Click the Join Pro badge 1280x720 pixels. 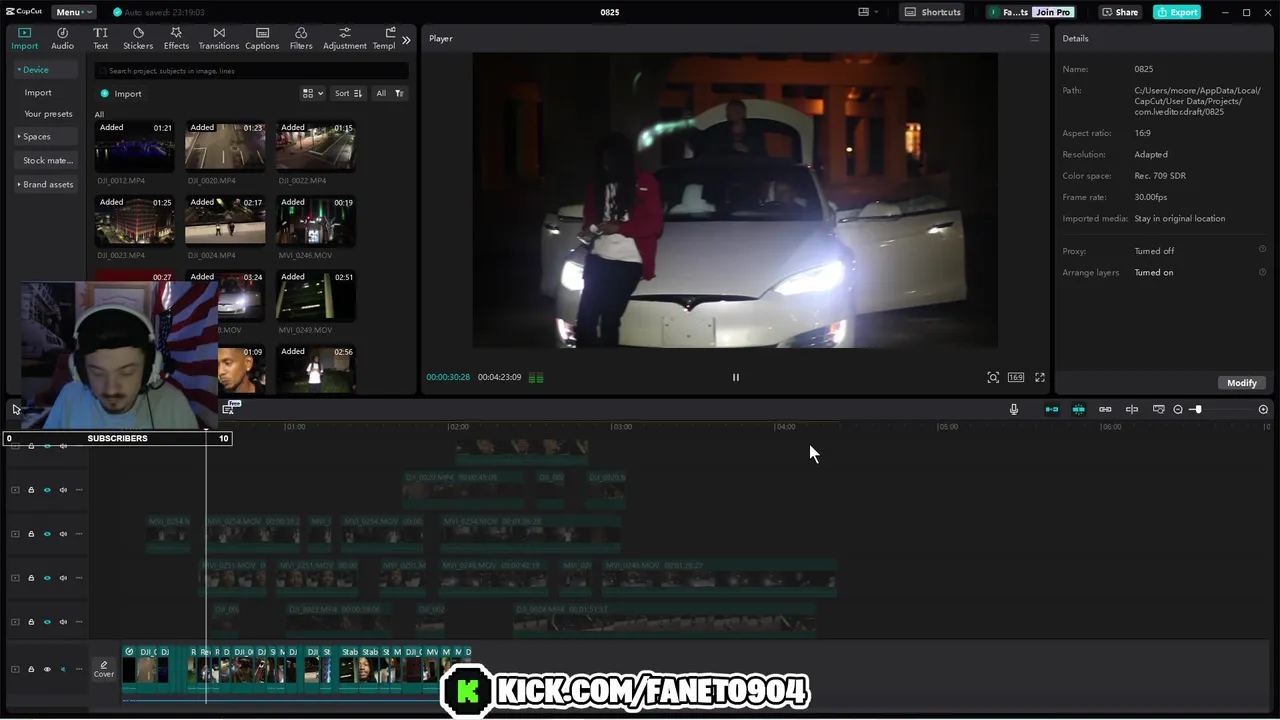[1053, 12]
